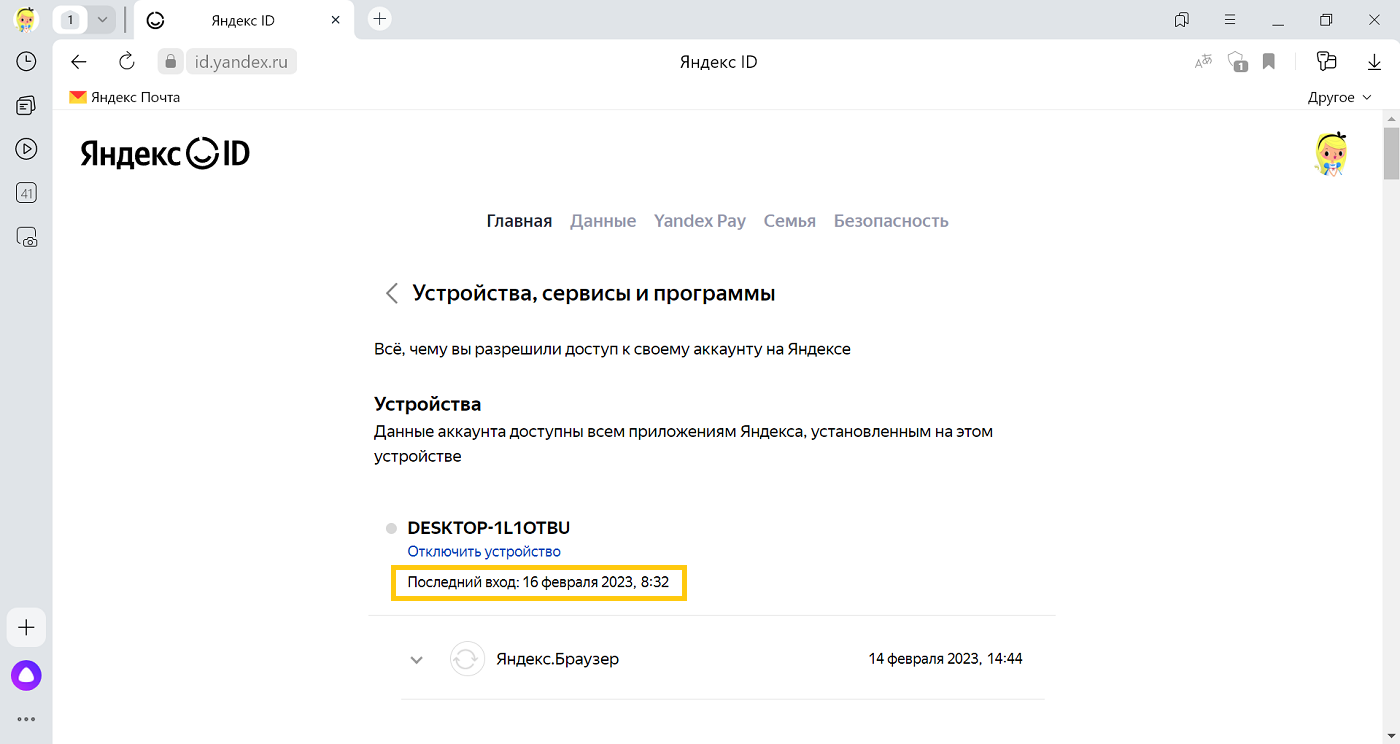
Task: Click Отключить устройство link
Action: coord(484,551)
